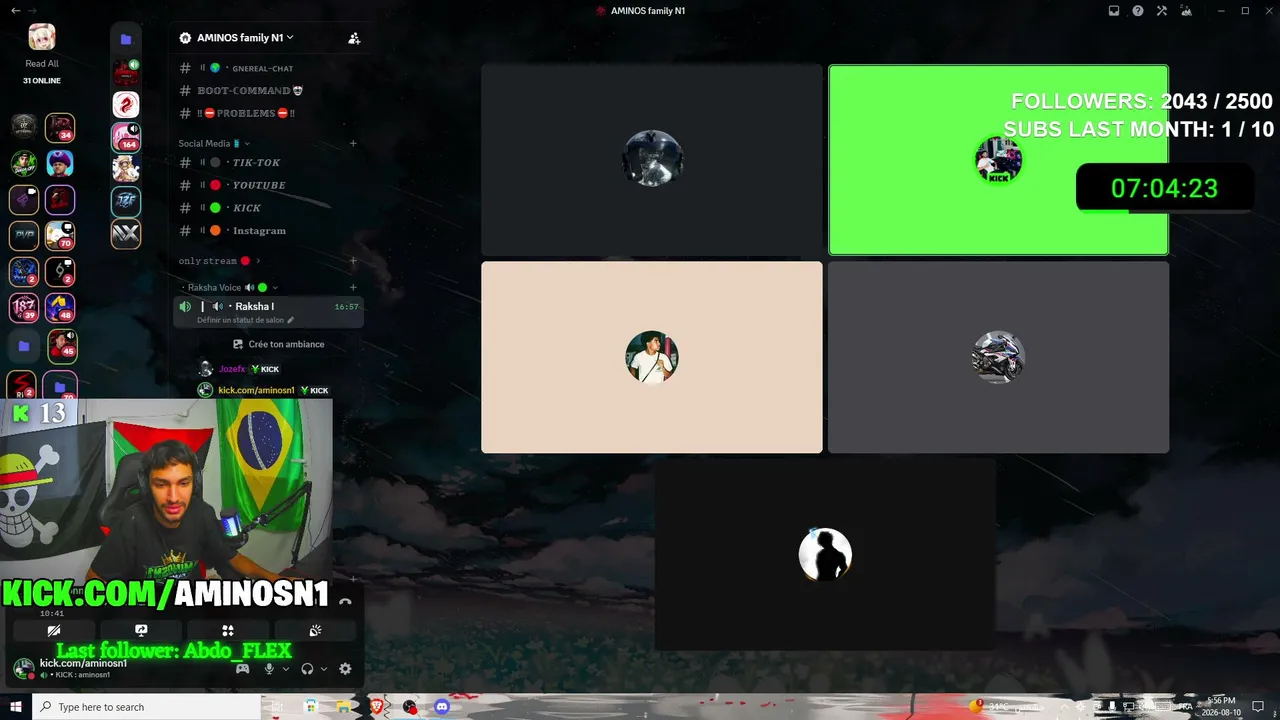Viewport: 1280px width, 720px height.
Task: Select the silhouette avatar participant tile
Action: click(825, 555)
